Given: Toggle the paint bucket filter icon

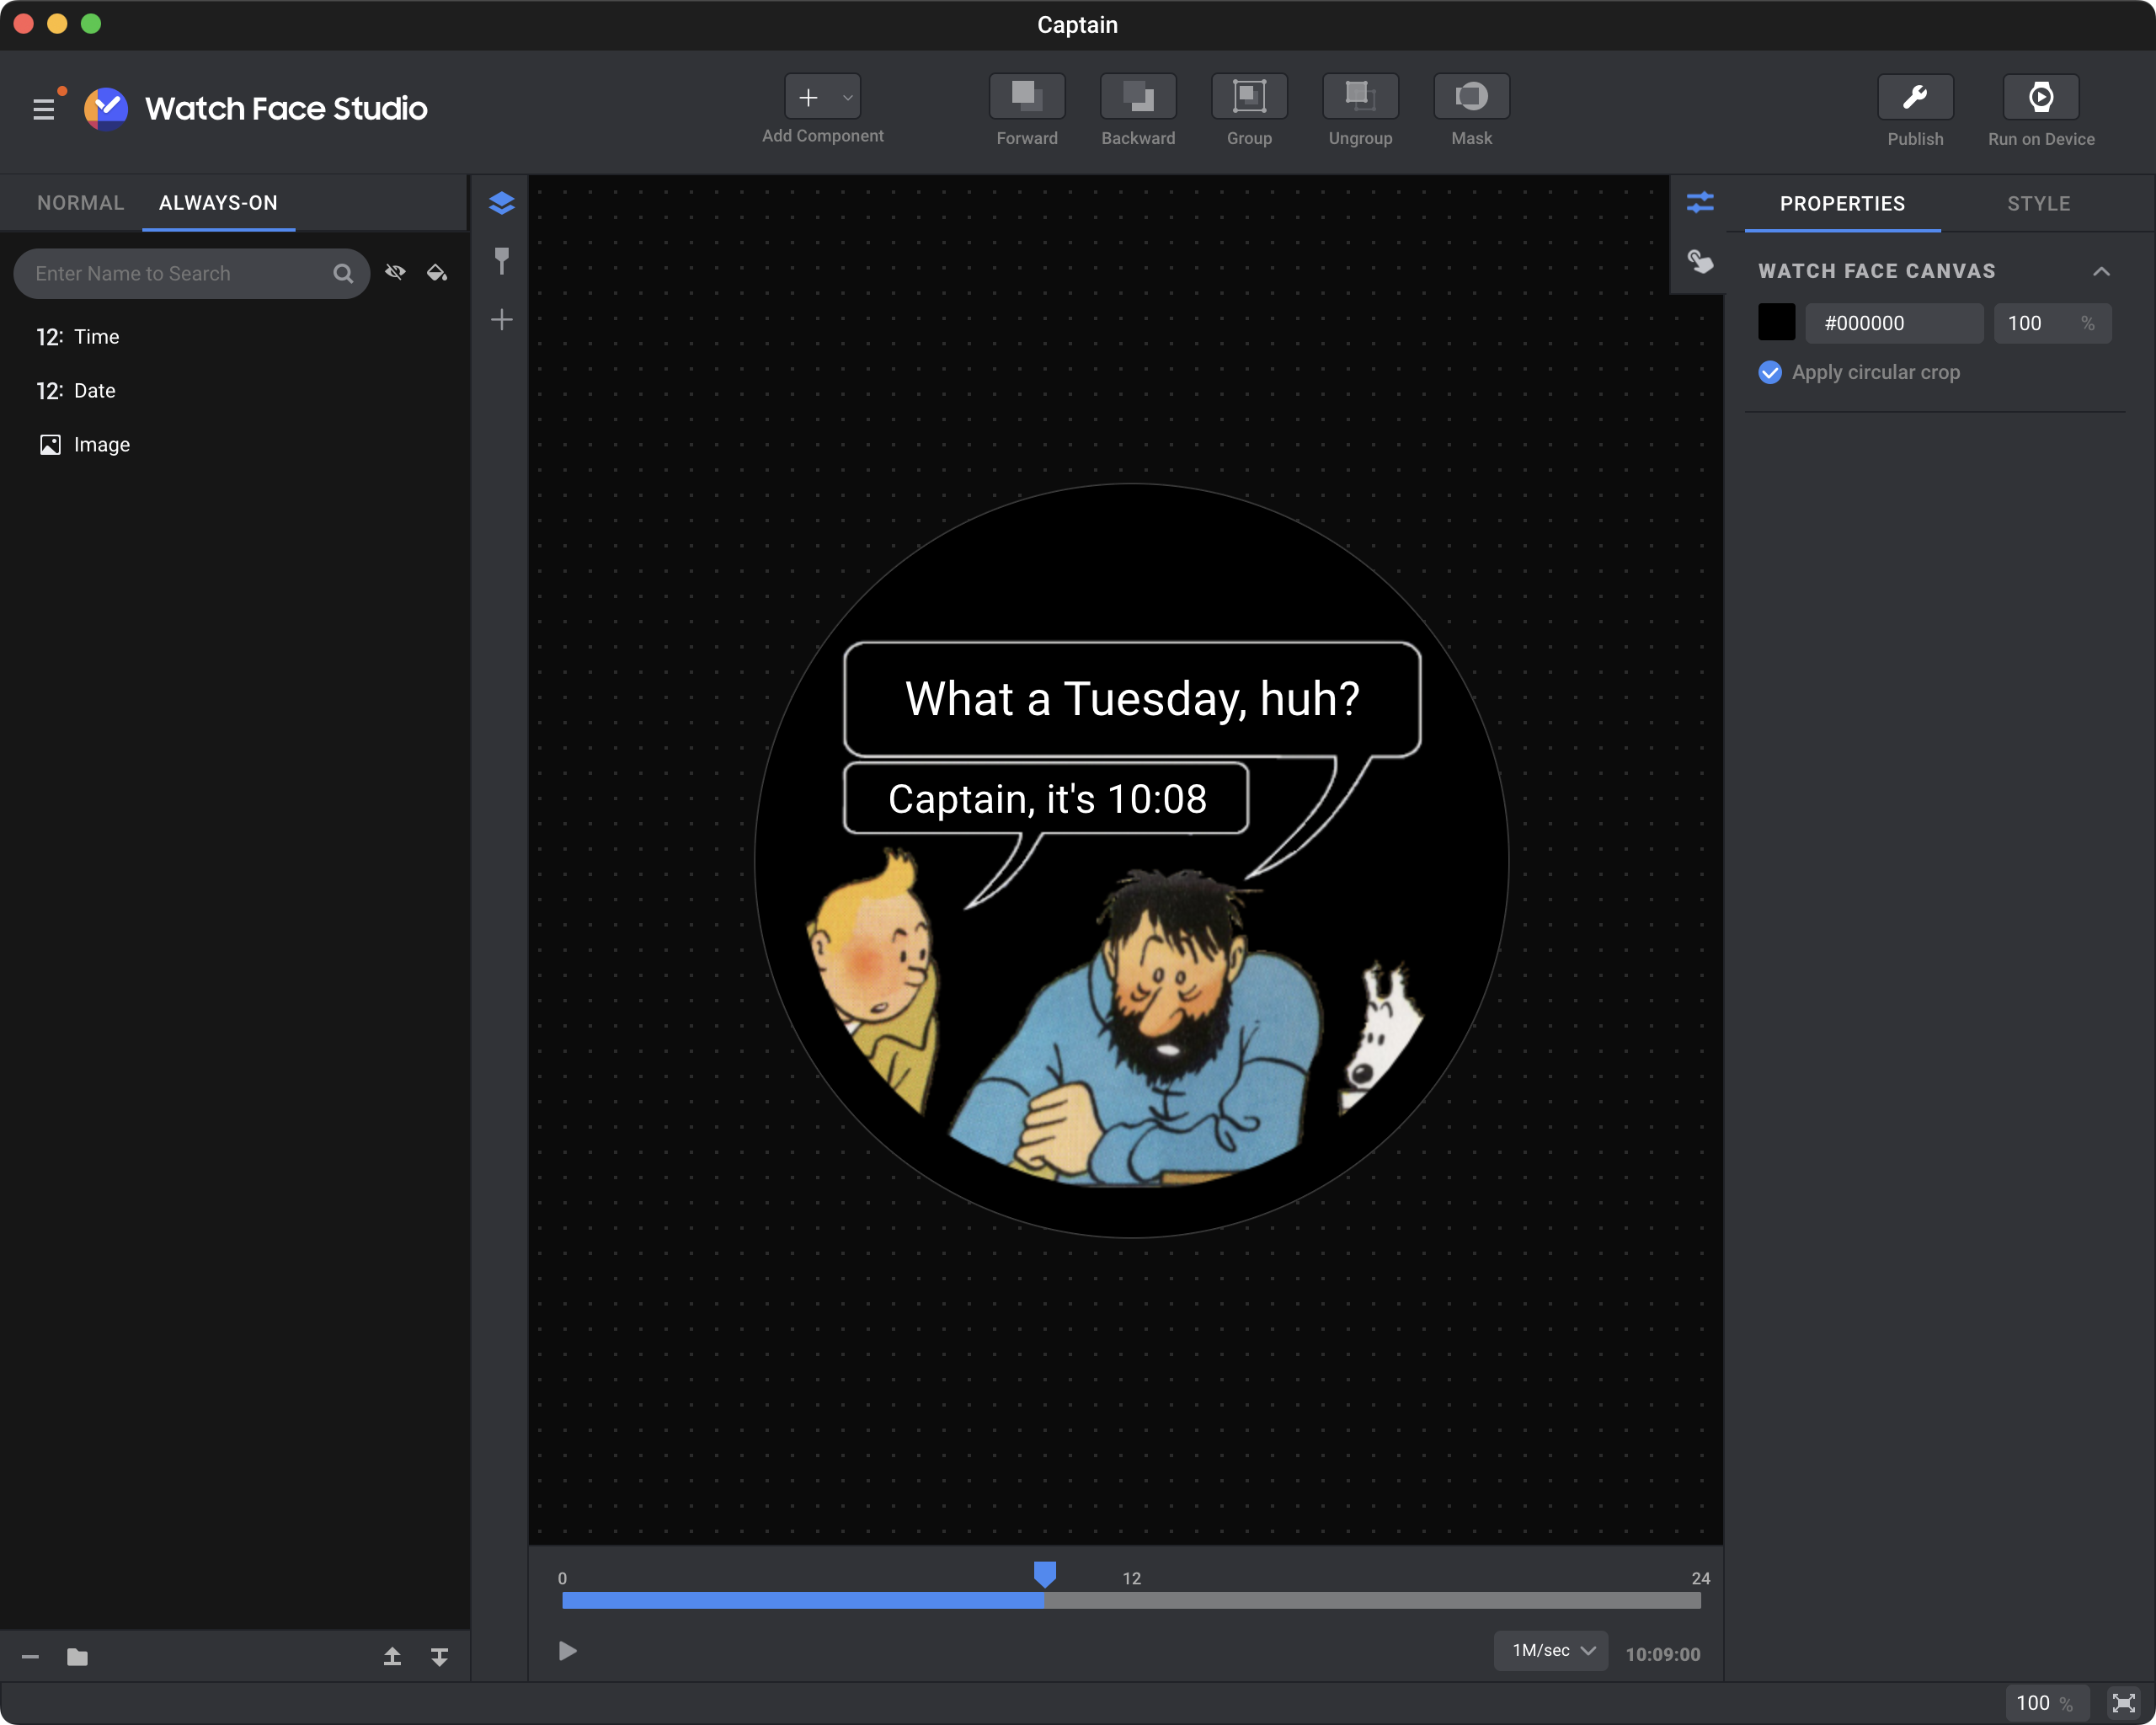Looking at the screenshot, I should click(437, 272).
